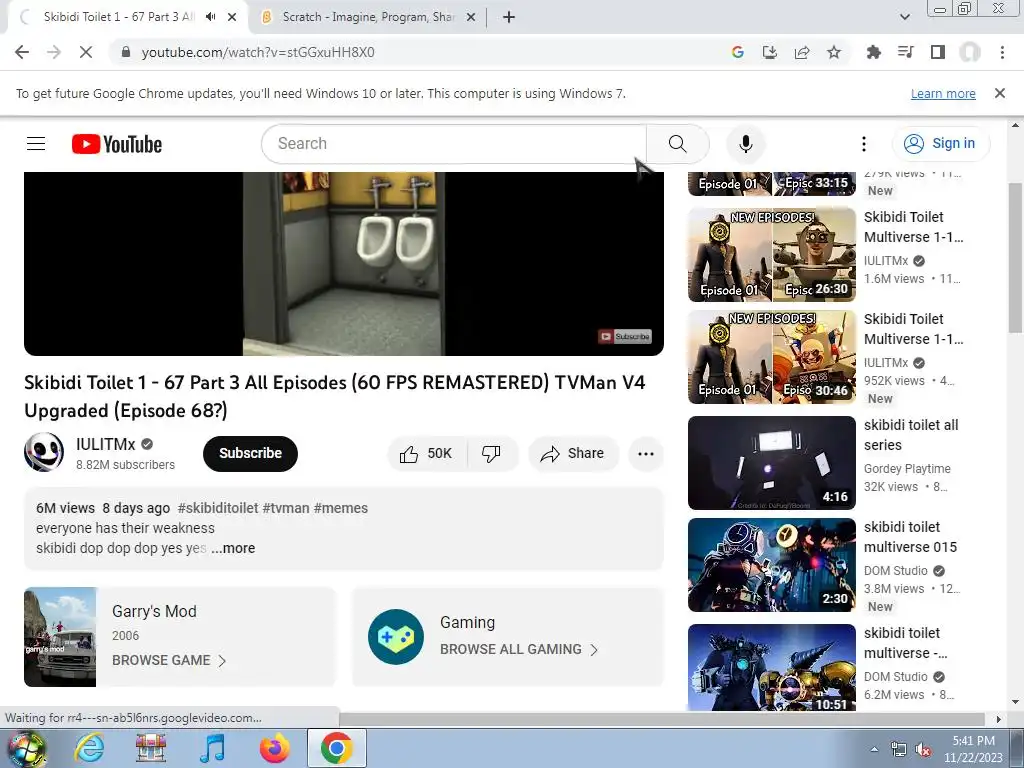Viewport: 1024px width, 768px height.
Task: Open Chrome extensions puzzle icon
Action: [x=873, y=52]
